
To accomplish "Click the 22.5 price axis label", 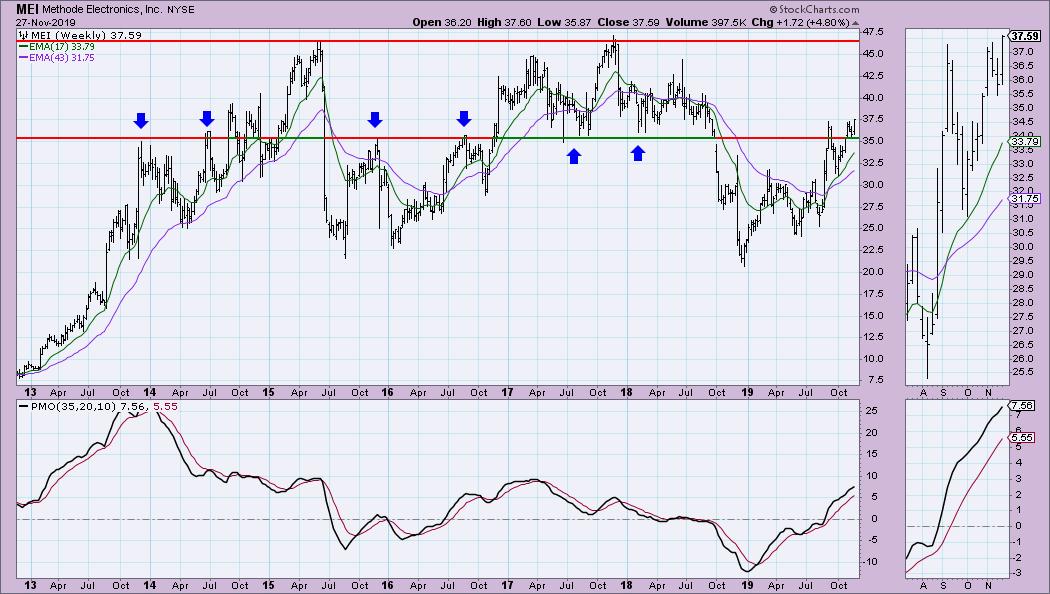I will coord(873,250).
